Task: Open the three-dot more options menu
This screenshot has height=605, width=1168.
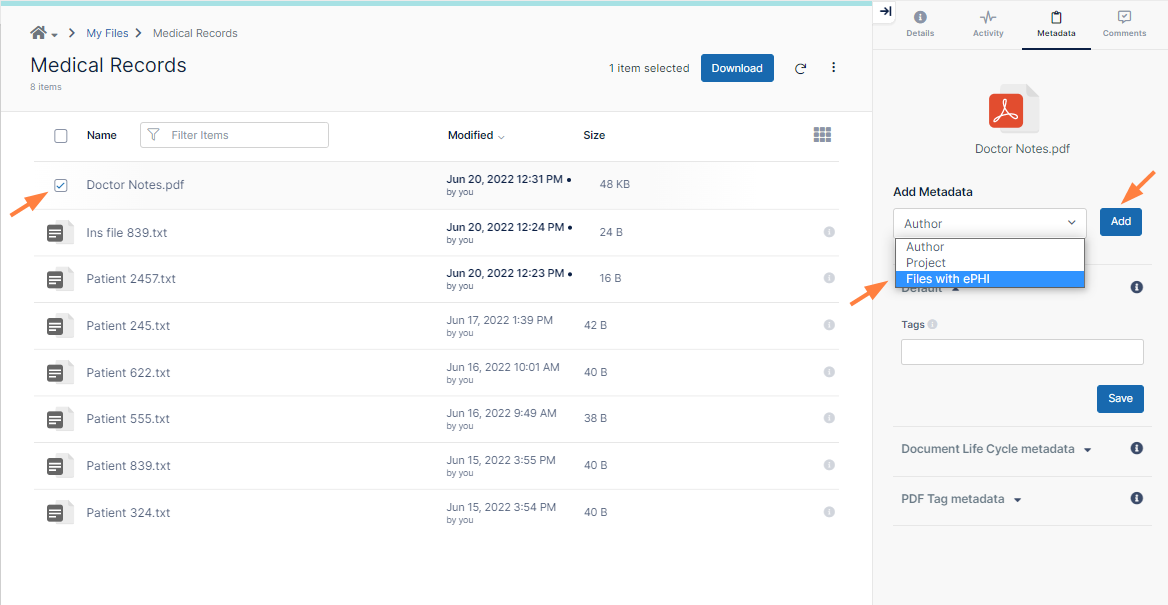Action: point(834,68)
